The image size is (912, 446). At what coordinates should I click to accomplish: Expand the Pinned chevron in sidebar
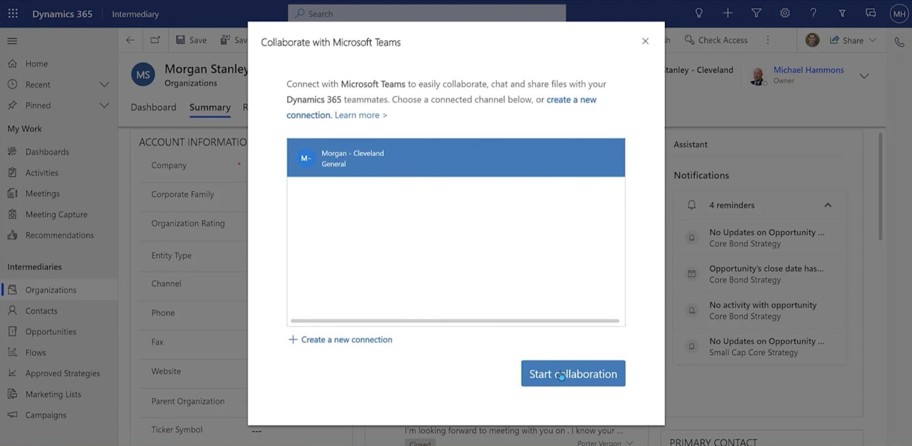[x=104, y=106]
